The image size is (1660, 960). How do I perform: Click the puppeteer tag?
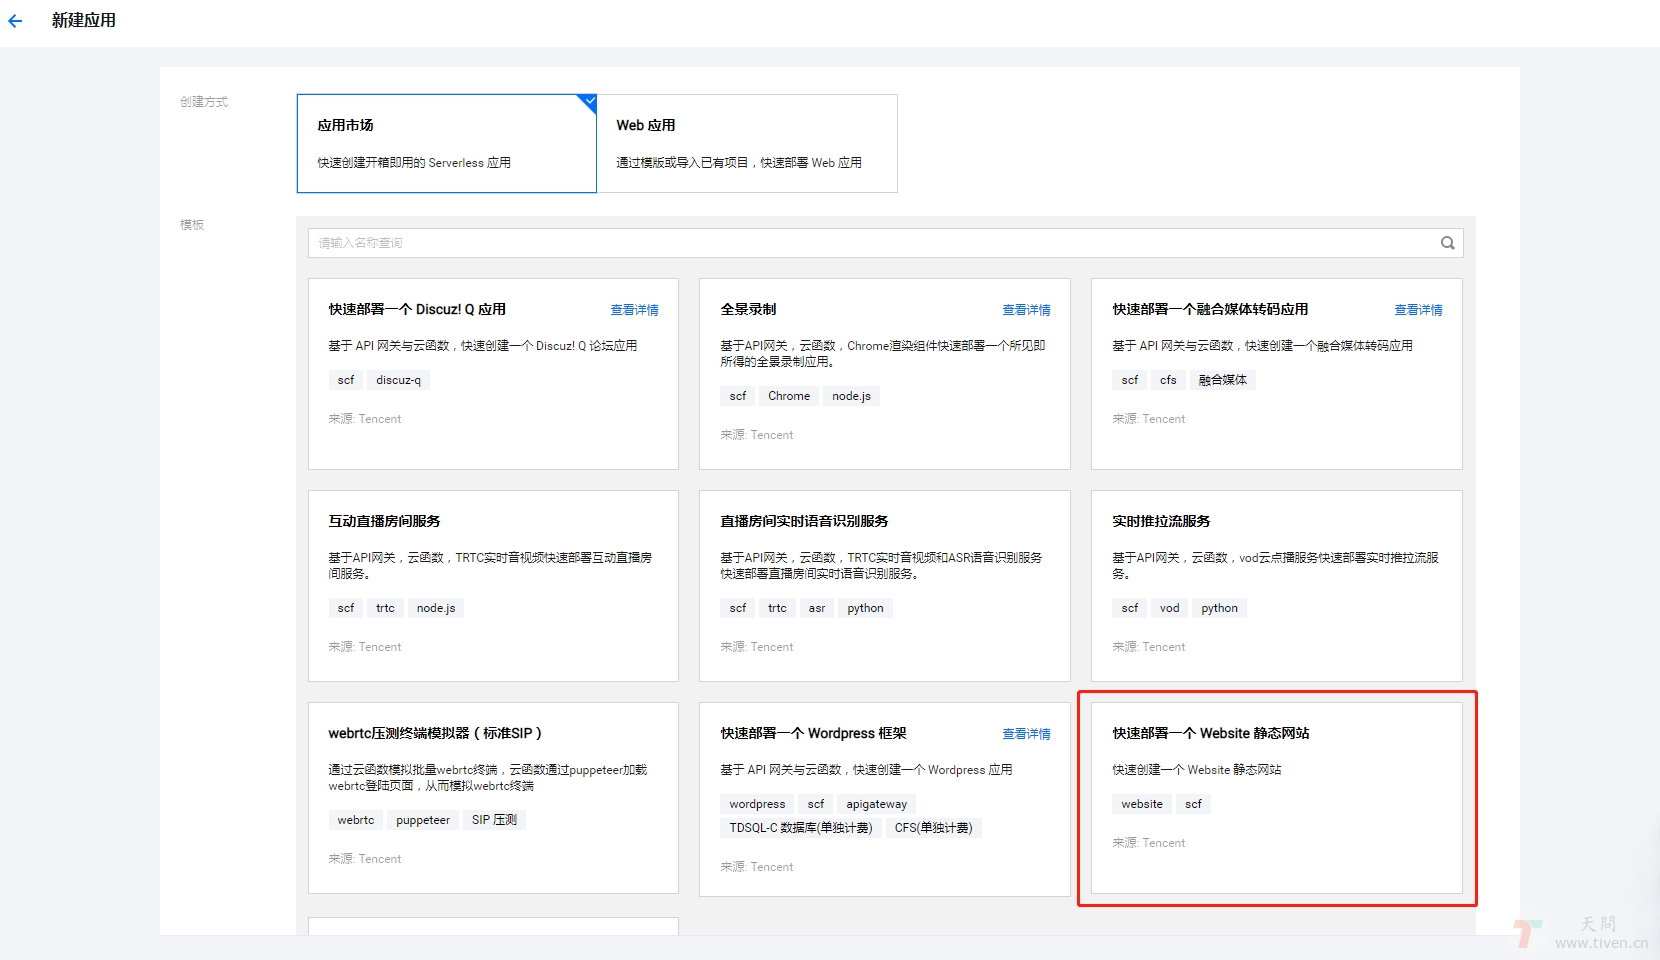pyautogui.click(x=423, y=820)
